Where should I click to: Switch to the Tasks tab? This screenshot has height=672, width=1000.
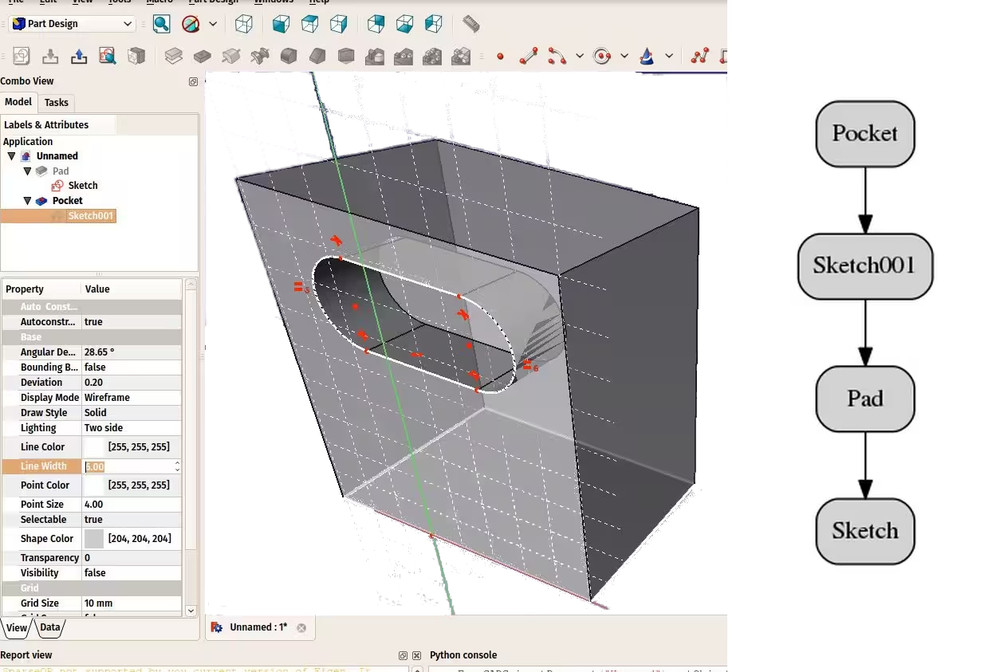click(56, 102)
